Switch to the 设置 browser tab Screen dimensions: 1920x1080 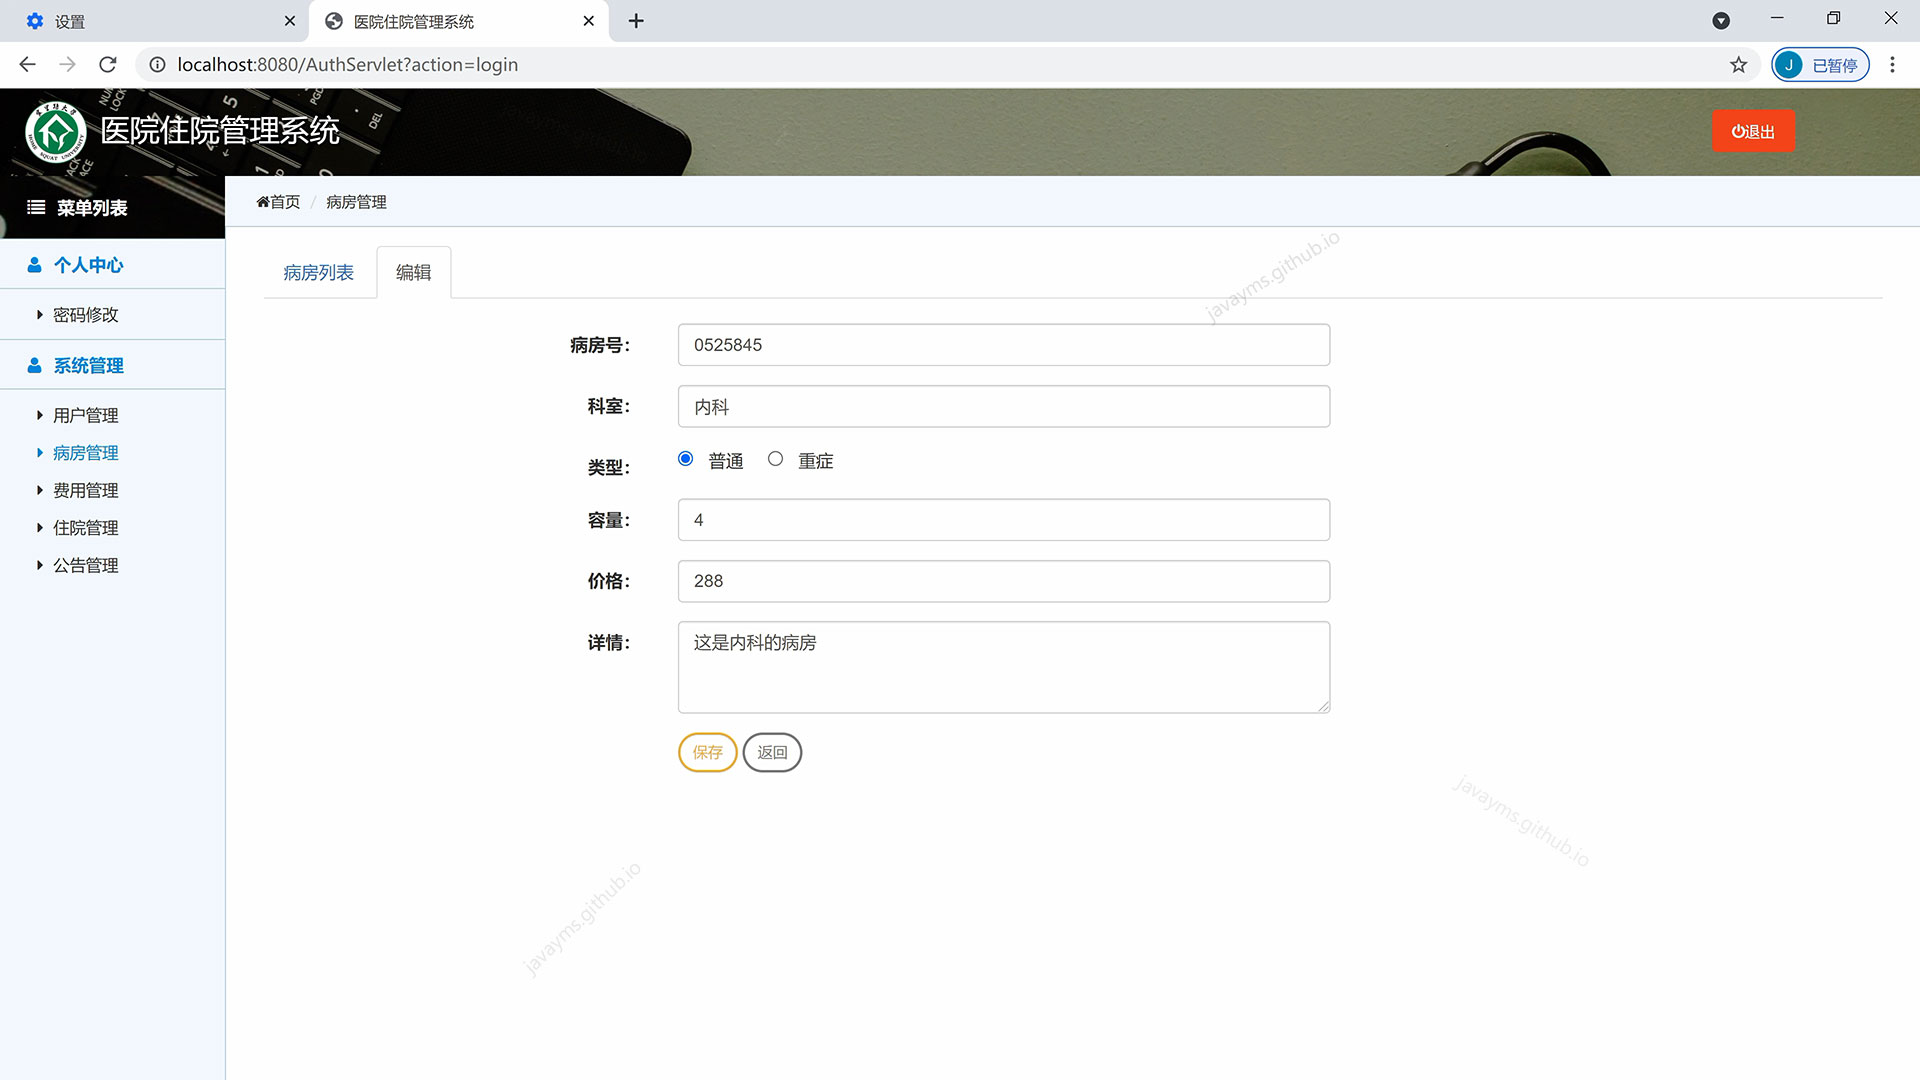[x=150, y=21]
